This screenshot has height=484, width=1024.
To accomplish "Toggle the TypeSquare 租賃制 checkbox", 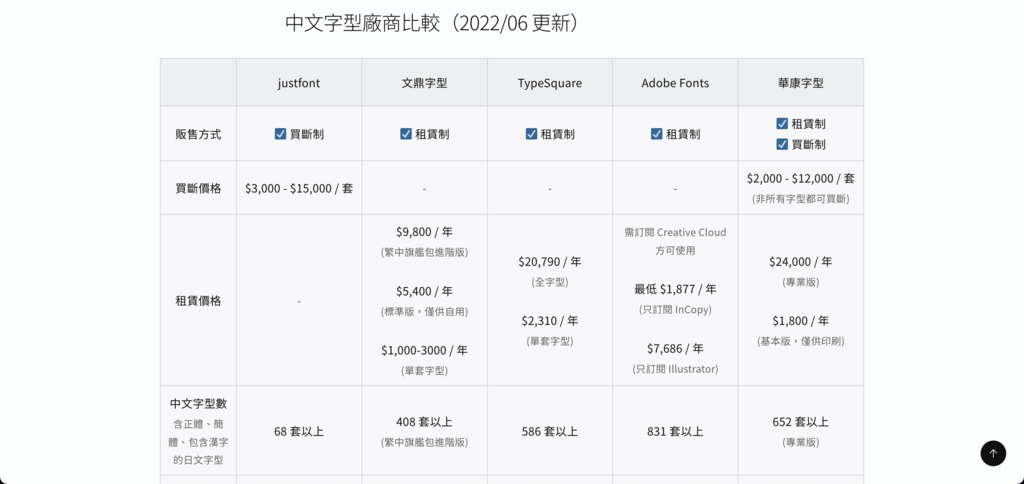I will tap(531, 134).
